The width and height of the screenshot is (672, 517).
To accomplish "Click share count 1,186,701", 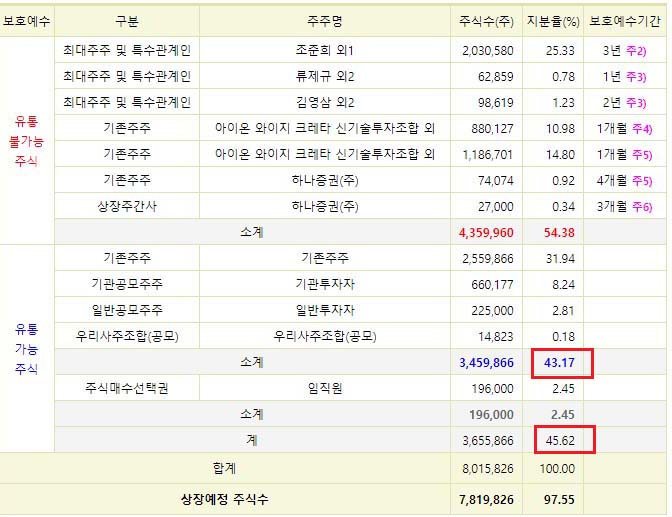I will [x=488, y=155].
